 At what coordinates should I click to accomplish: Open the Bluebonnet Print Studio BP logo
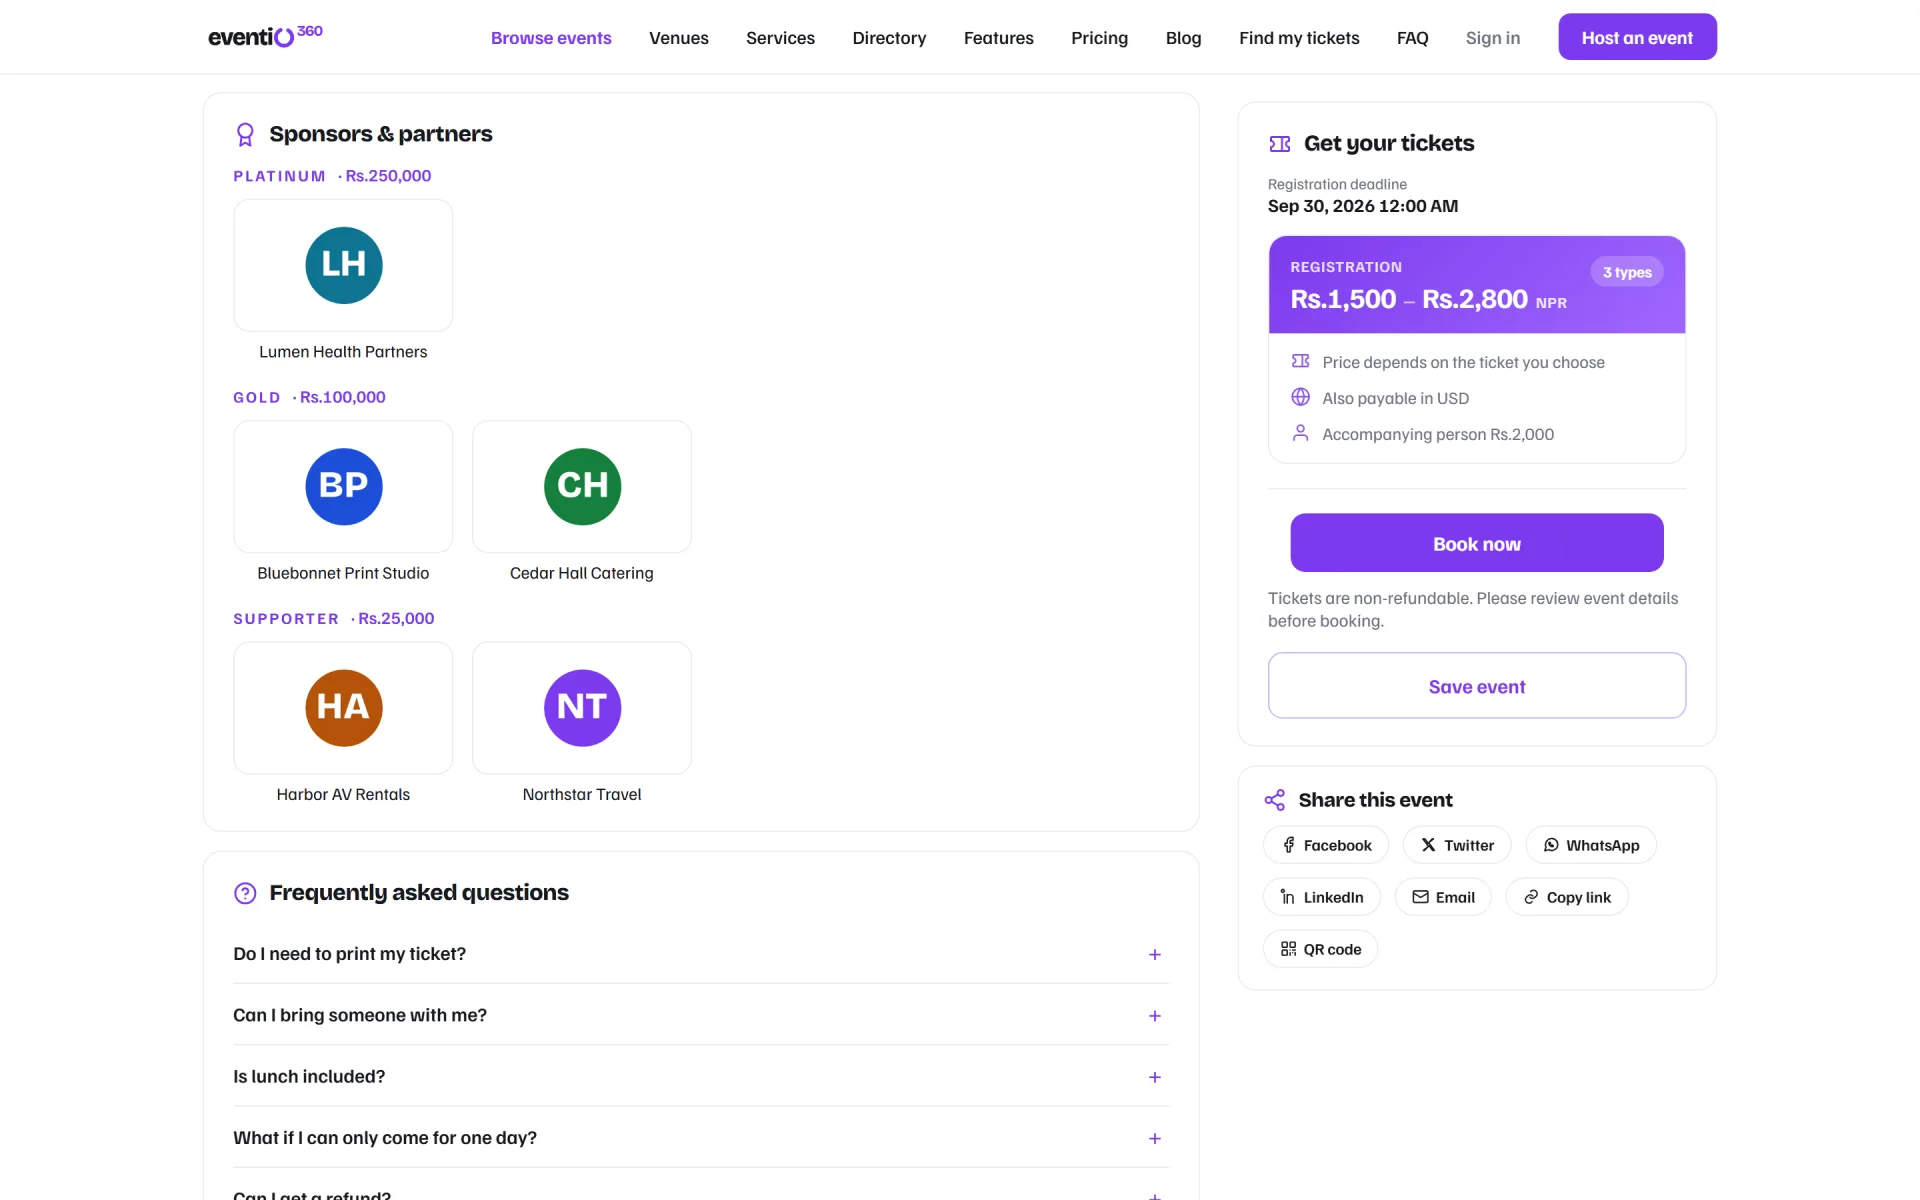(x=343, y=486)
